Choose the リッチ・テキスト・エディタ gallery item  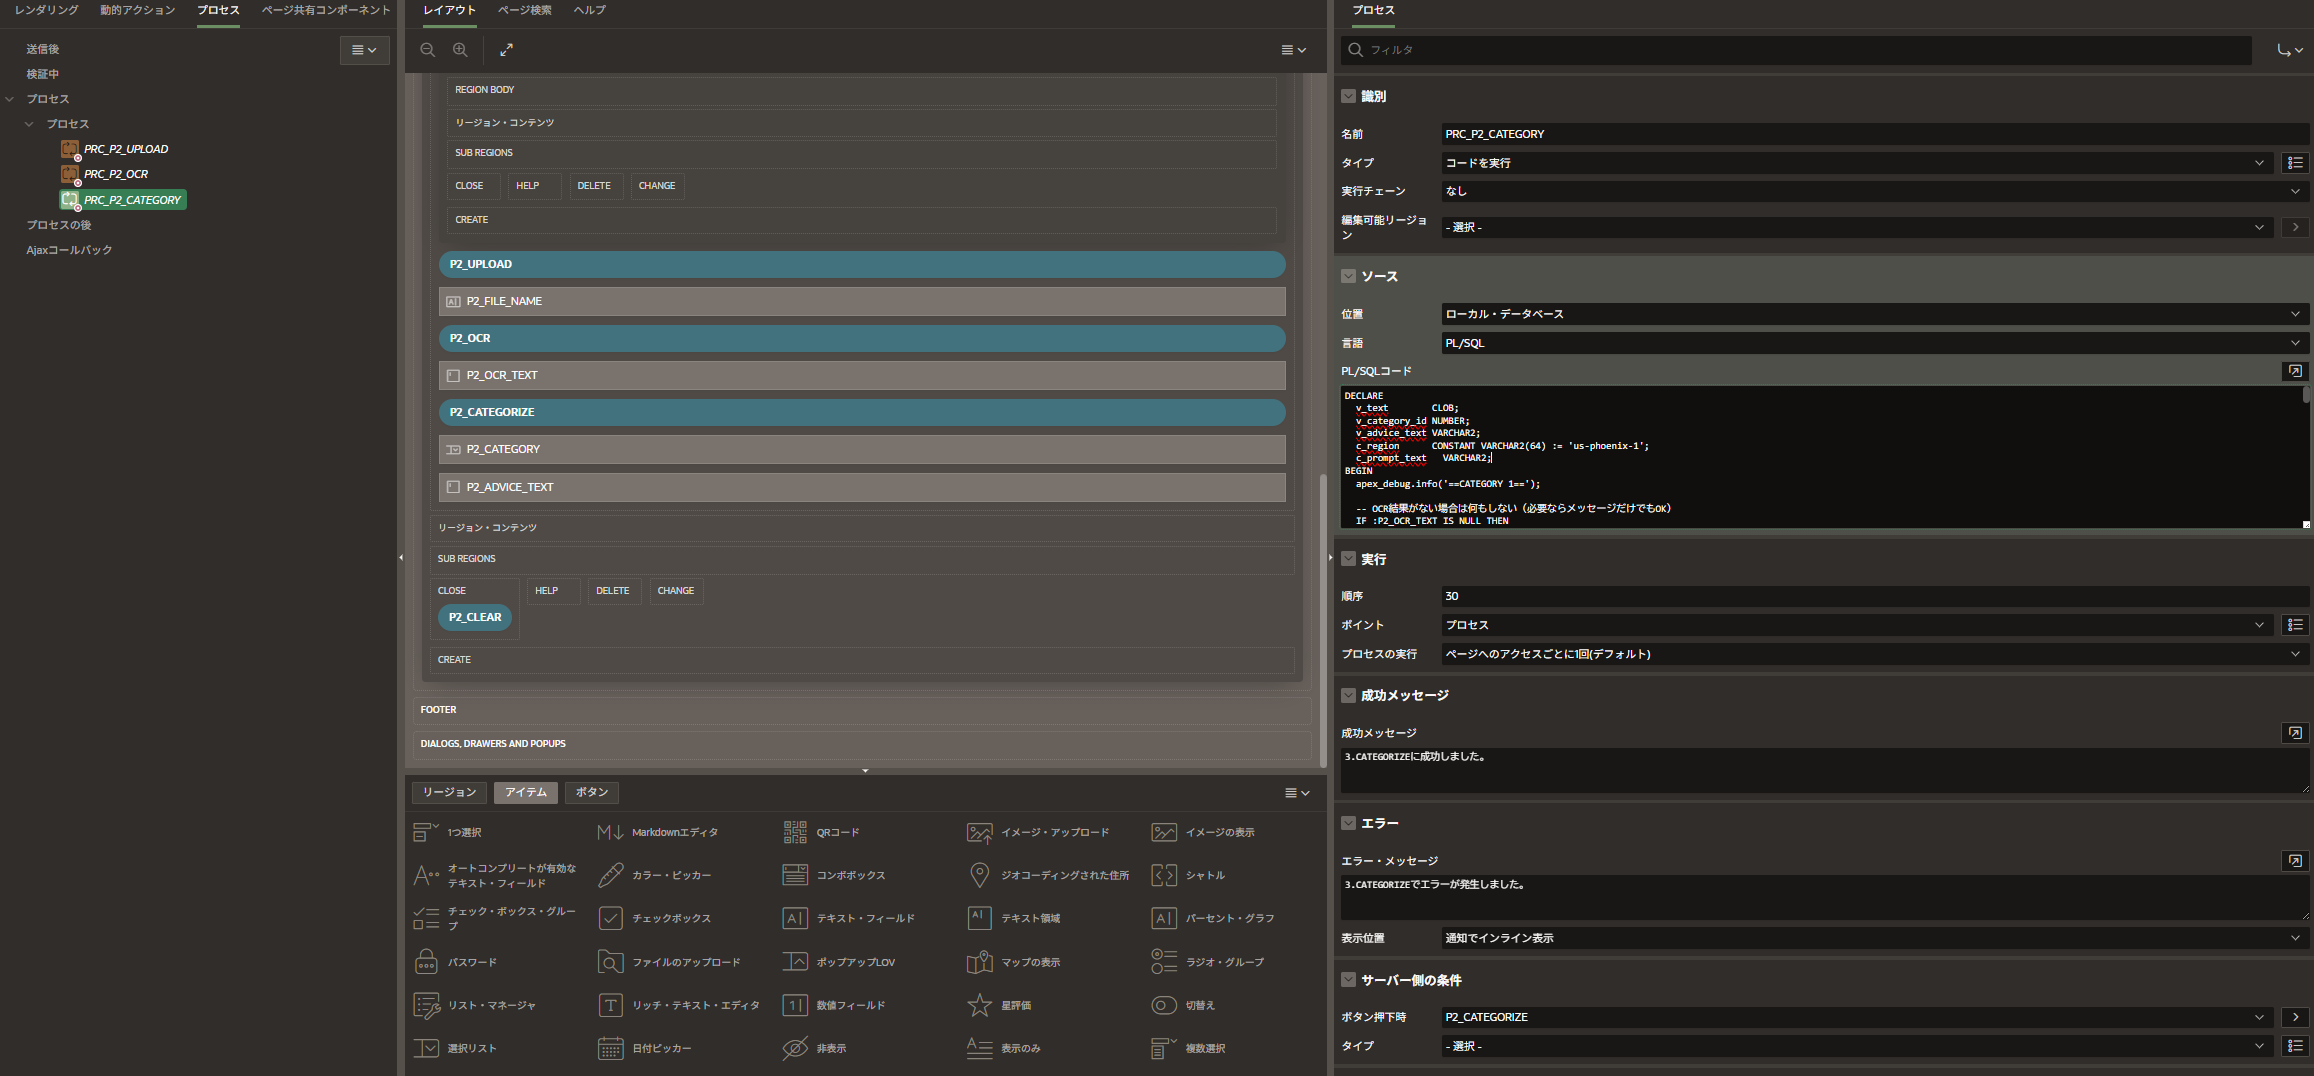(679, 1005)
